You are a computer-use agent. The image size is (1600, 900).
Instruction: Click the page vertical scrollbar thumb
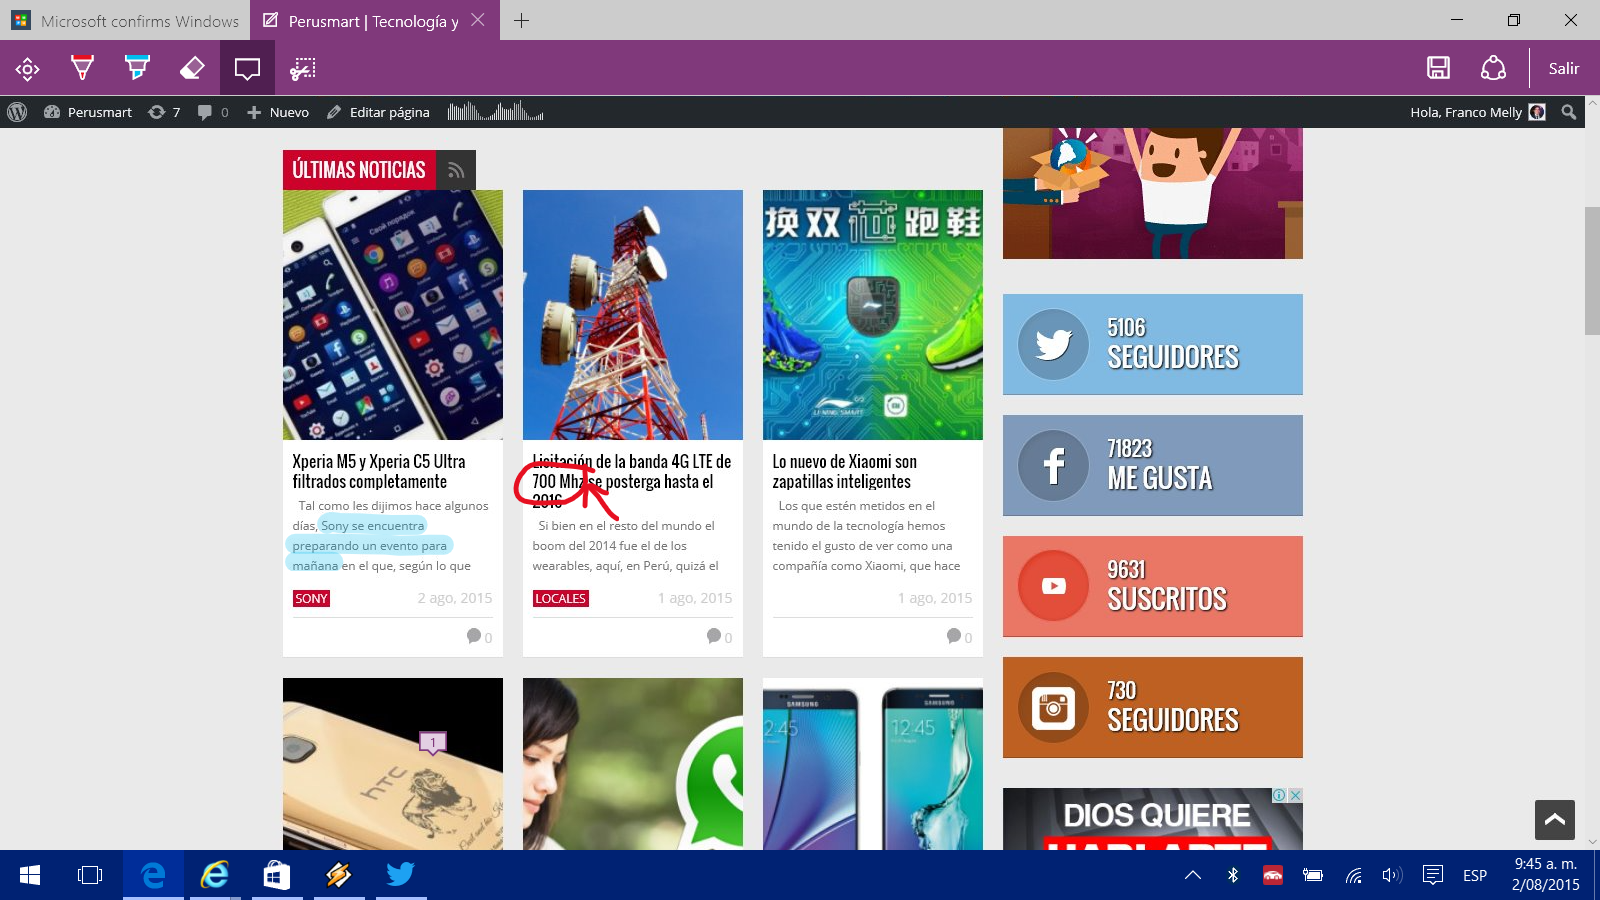point(1592,270)
